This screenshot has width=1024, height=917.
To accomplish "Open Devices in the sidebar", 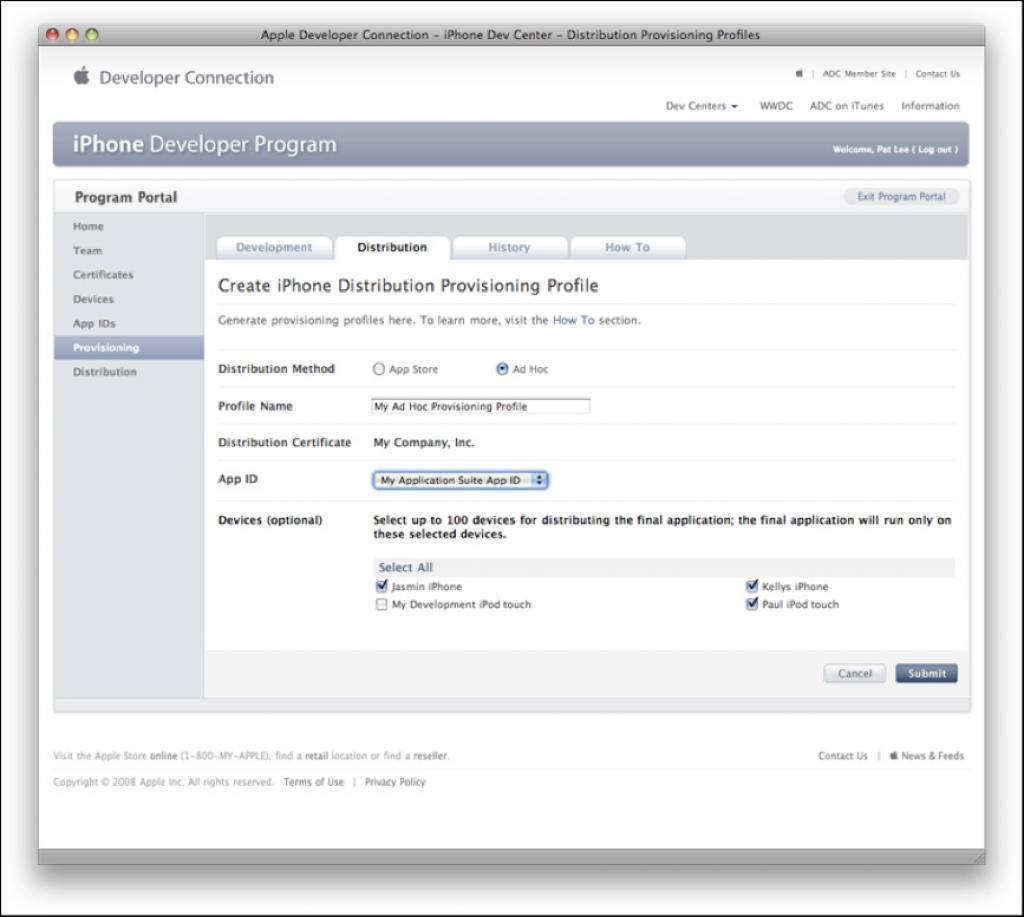I will (93, 298).
